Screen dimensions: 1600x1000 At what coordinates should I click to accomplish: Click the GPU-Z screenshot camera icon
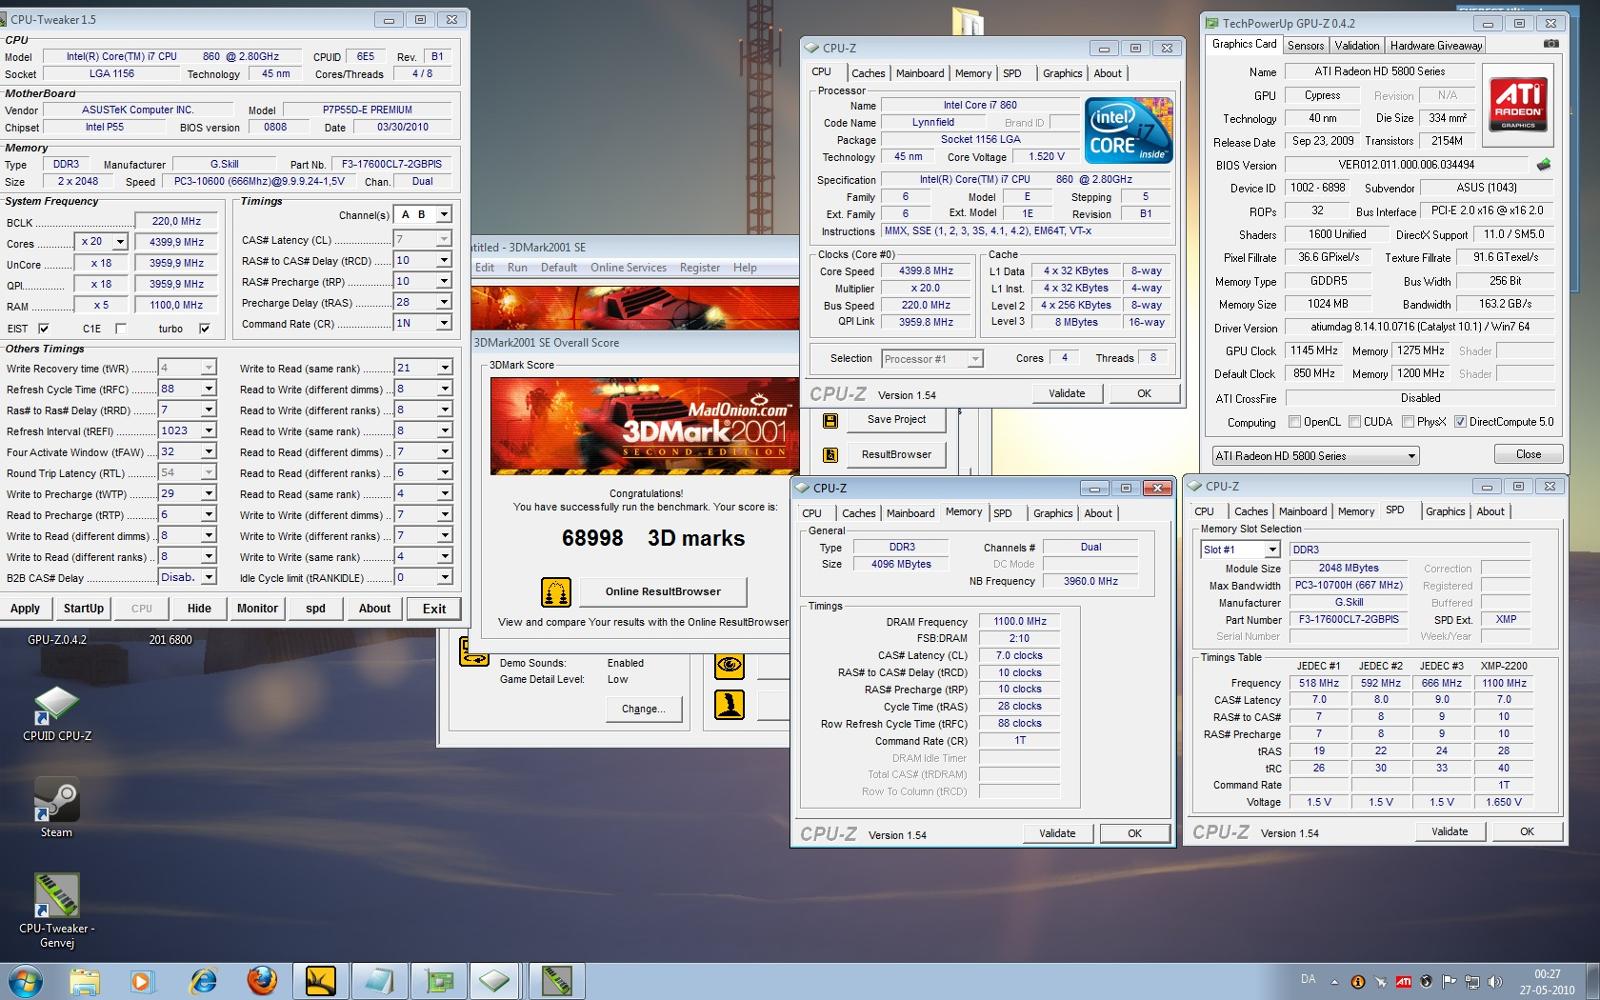coord(1551,44)
